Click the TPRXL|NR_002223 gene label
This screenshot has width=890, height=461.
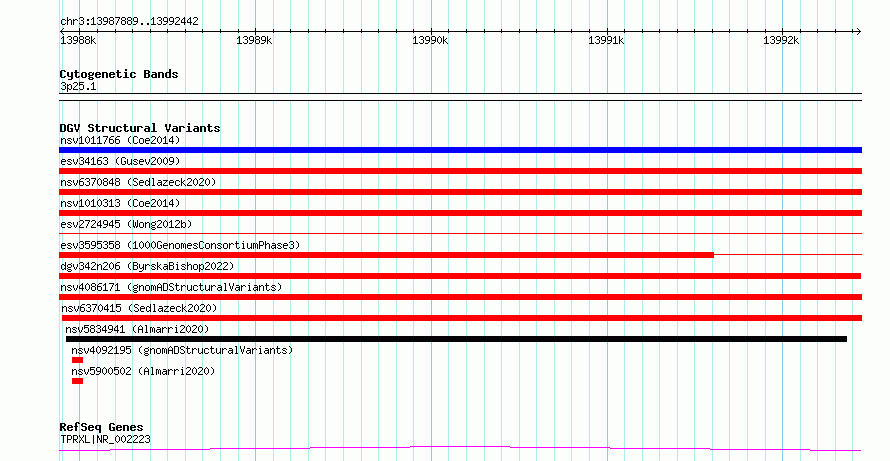click(105, 439)
